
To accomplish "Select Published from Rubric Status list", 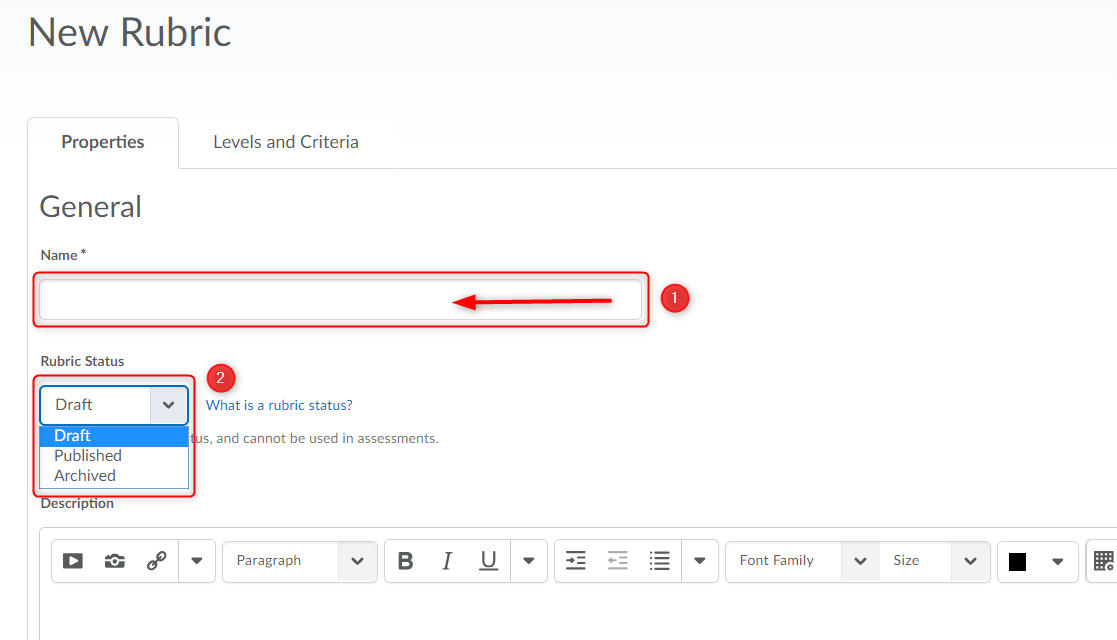I will pyautogui.click(x=88, y=456).
